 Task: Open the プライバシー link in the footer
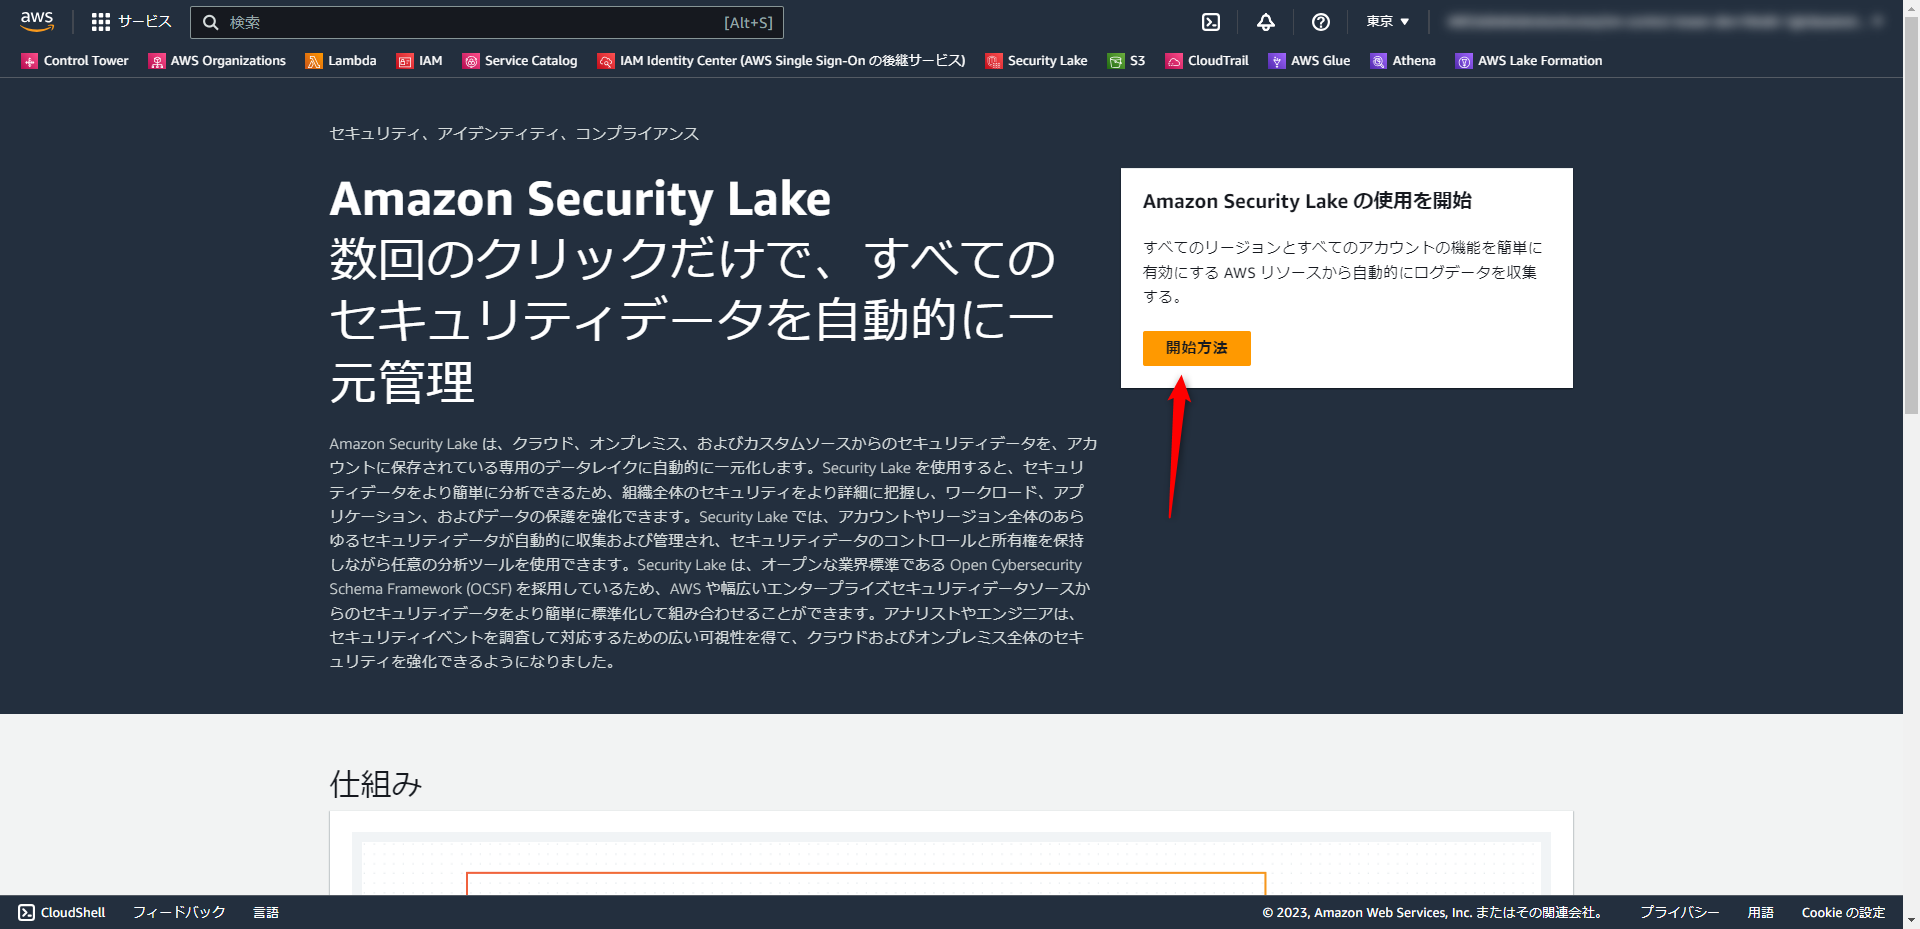point(1679,911)
